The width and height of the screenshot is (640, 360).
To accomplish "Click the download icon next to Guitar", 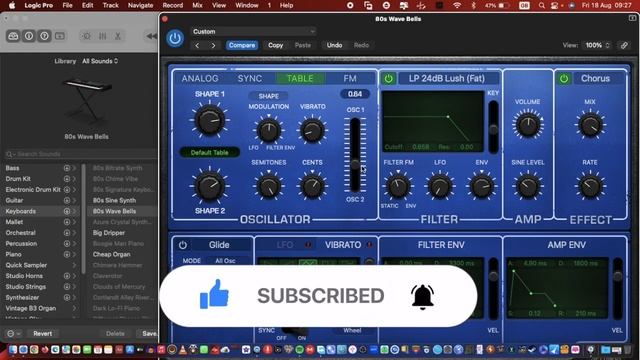I will click(x=67, y=200).
